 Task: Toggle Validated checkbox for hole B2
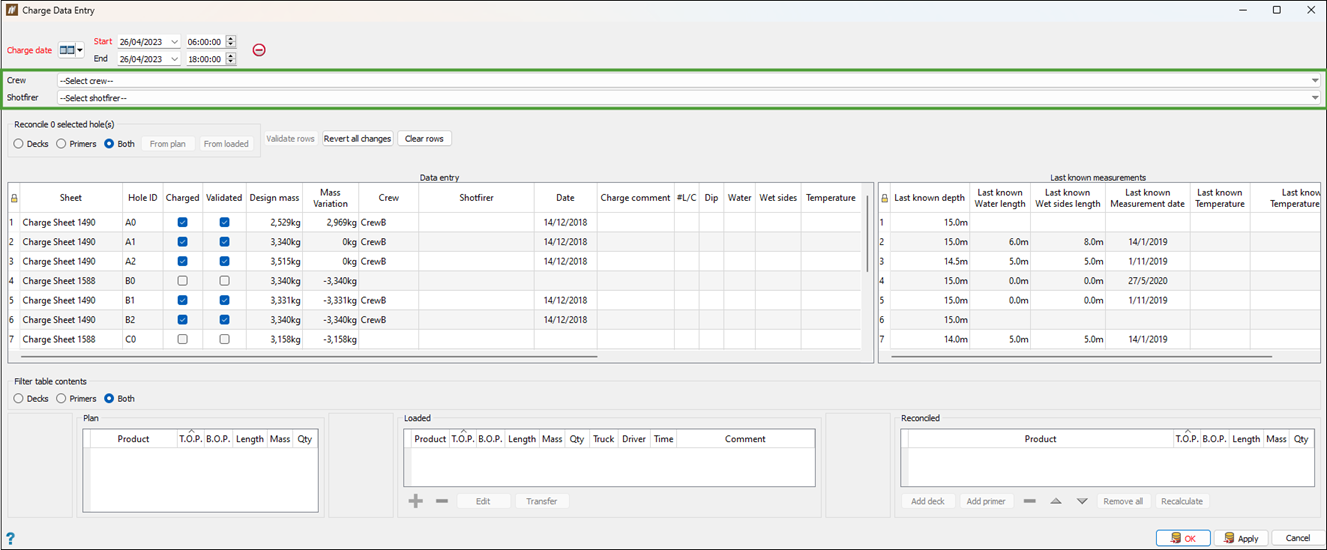click(x=224, y=320)
